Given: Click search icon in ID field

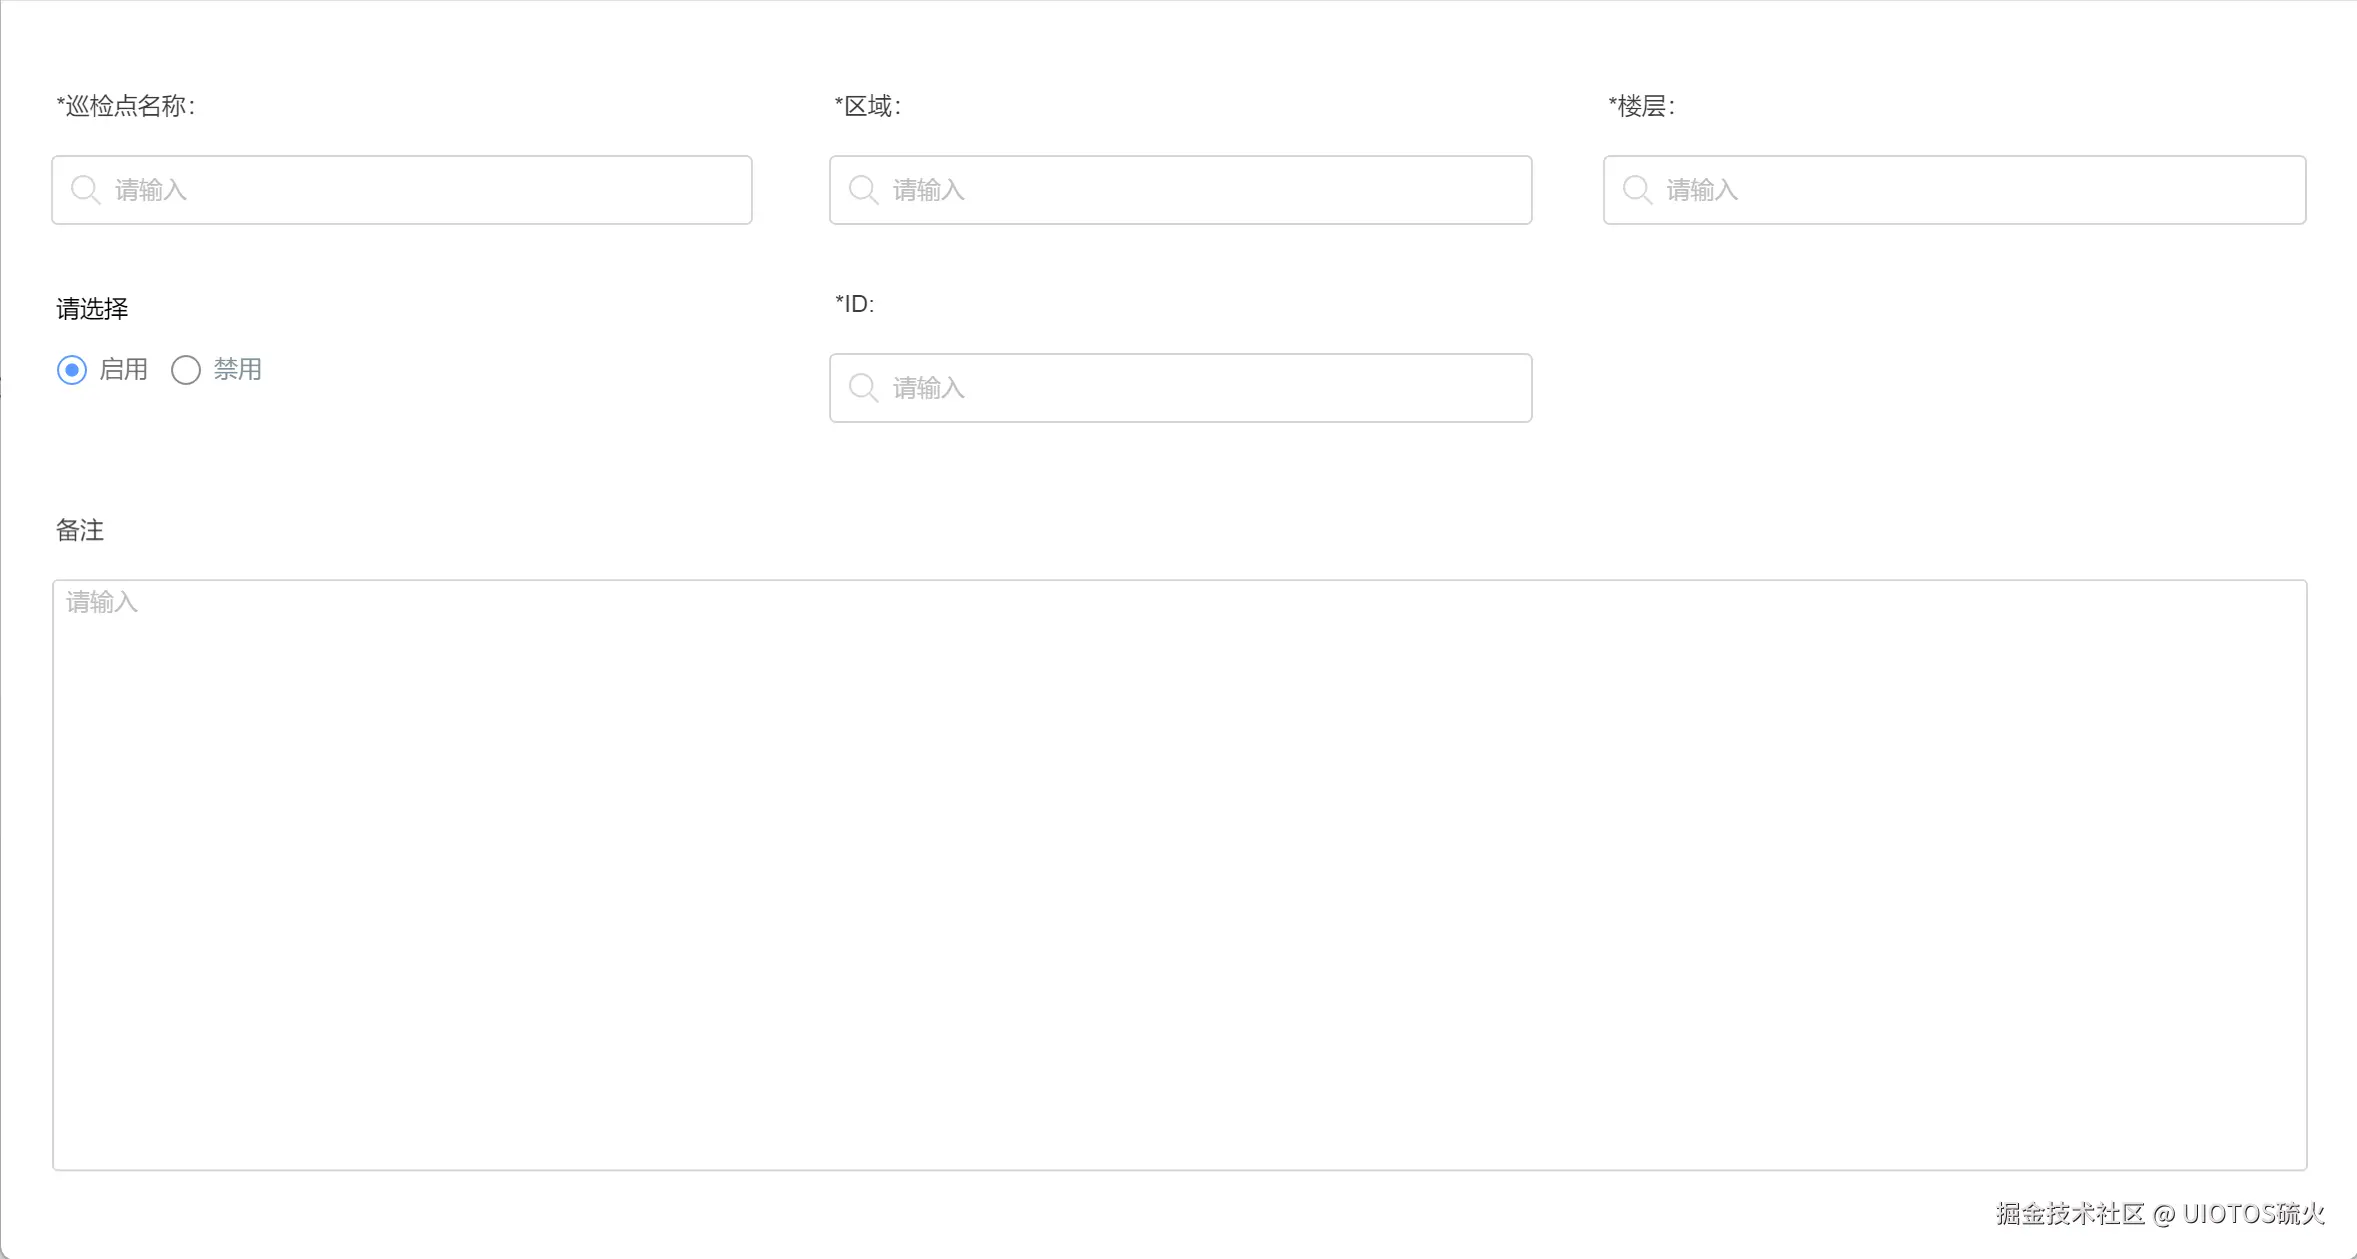Looking at the screenshot, I should coord(863,388).
